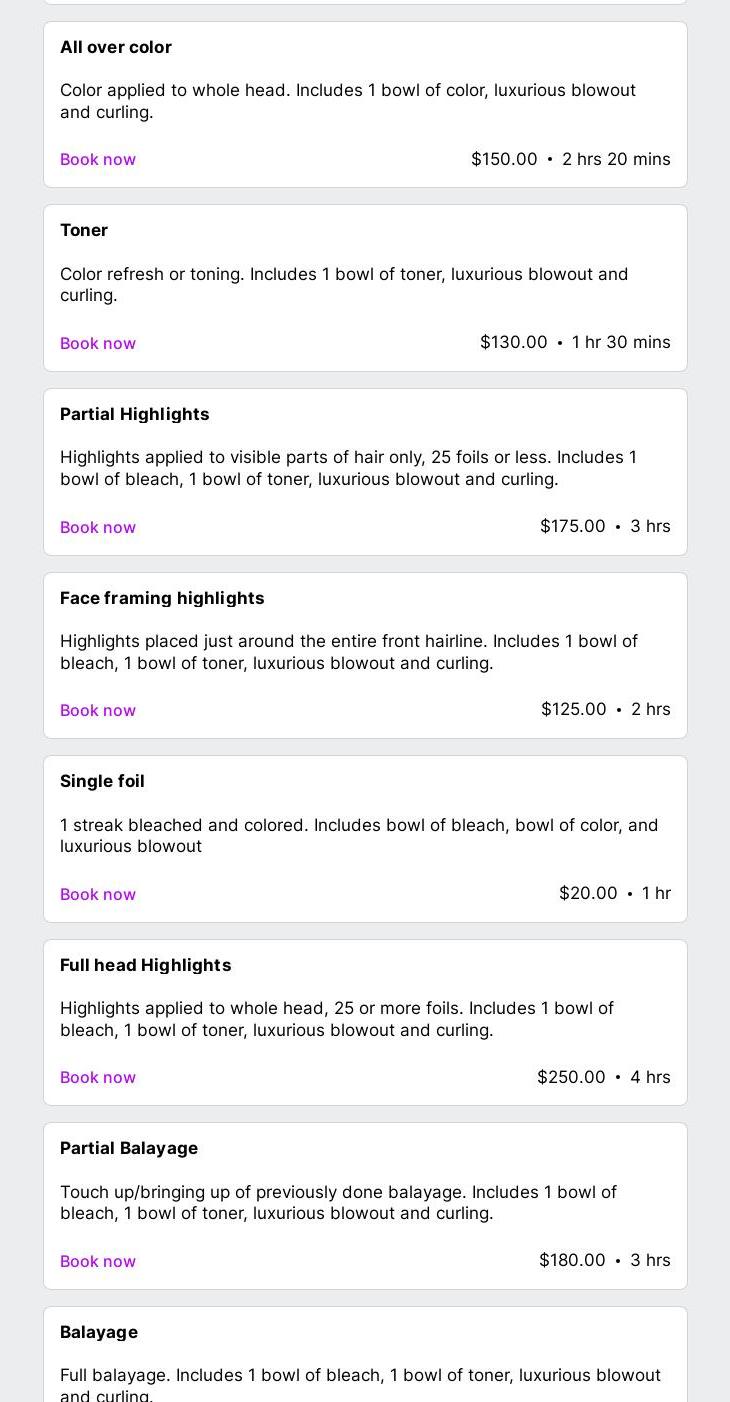Select the Toner service title

tap(84, 230)
